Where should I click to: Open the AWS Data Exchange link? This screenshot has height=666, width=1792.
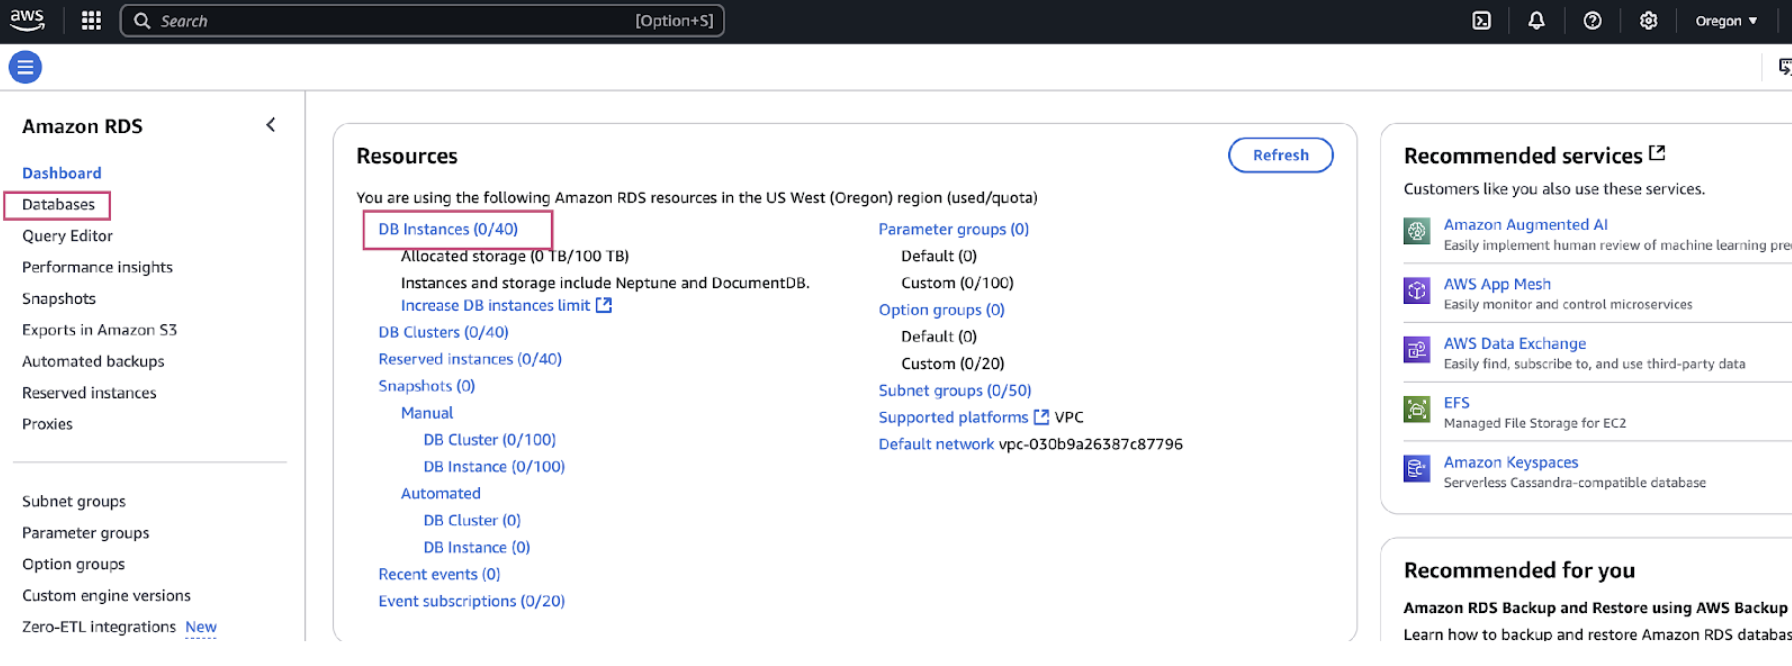pos(1515,343)
